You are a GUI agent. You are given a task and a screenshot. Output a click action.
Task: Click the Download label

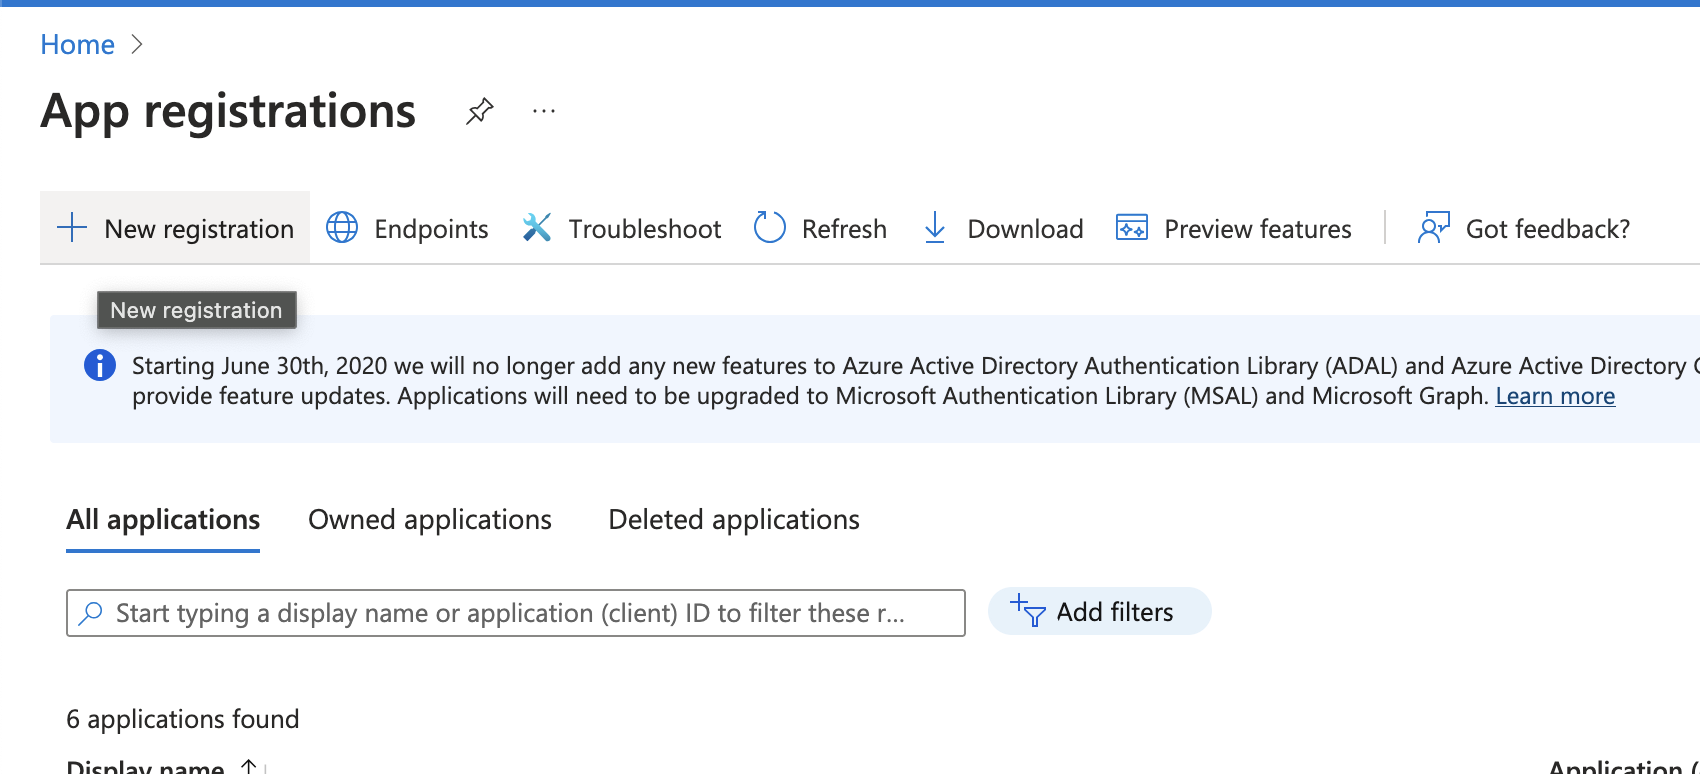pyautogui.click(x=1025, y=229)
